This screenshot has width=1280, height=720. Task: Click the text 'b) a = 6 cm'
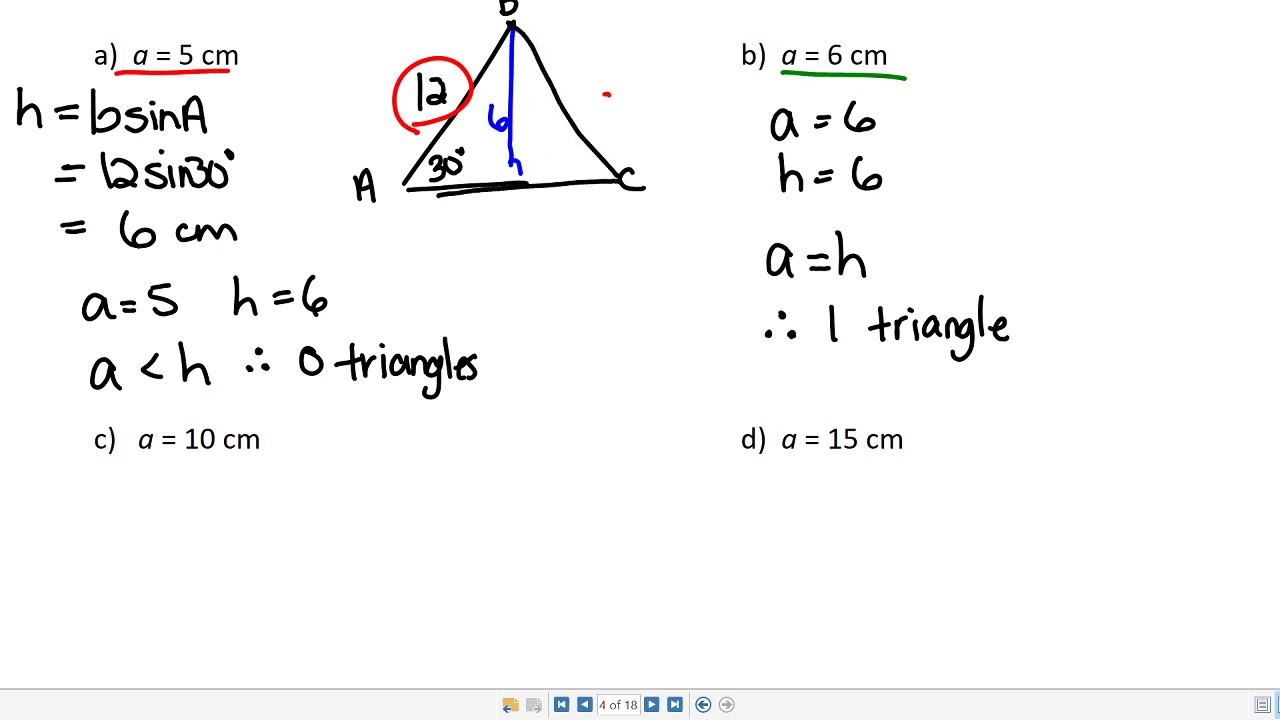pyautogui.click(x=814, y=56)
